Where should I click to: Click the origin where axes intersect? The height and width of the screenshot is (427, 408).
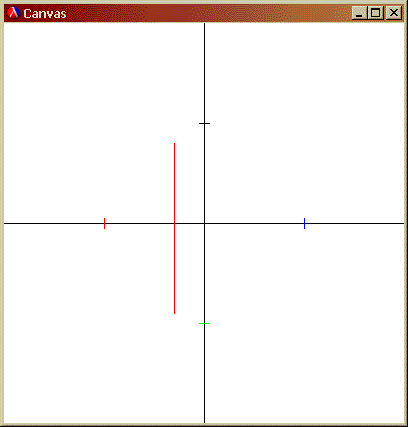pyautogui.click(x=204, y=223)
